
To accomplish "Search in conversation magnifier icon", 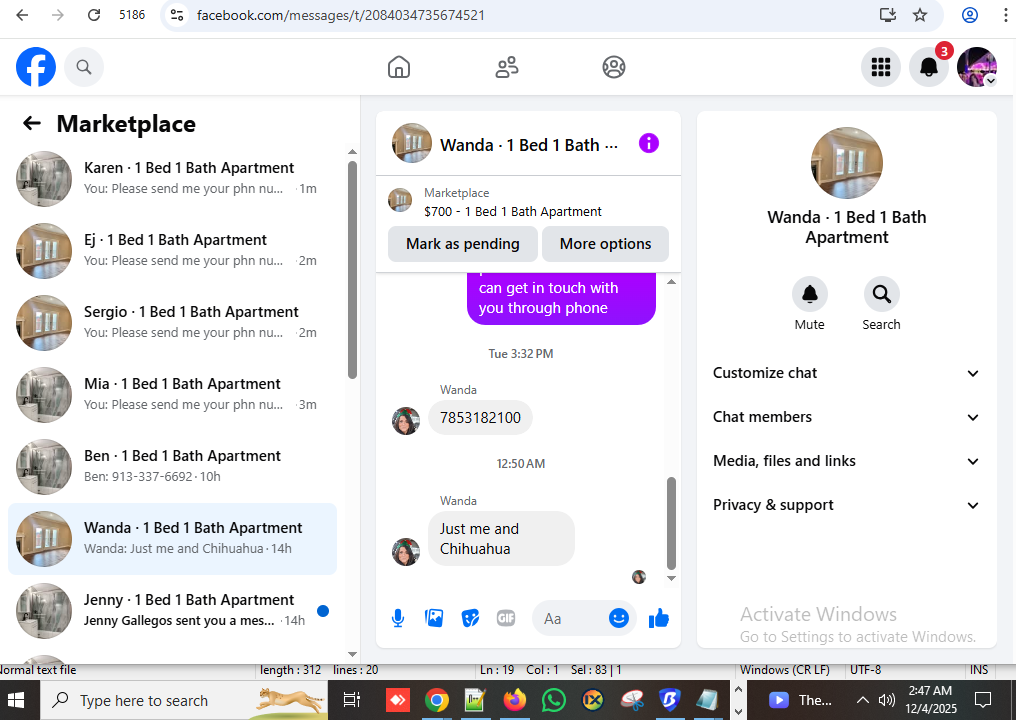I will (x=881, y=294).
